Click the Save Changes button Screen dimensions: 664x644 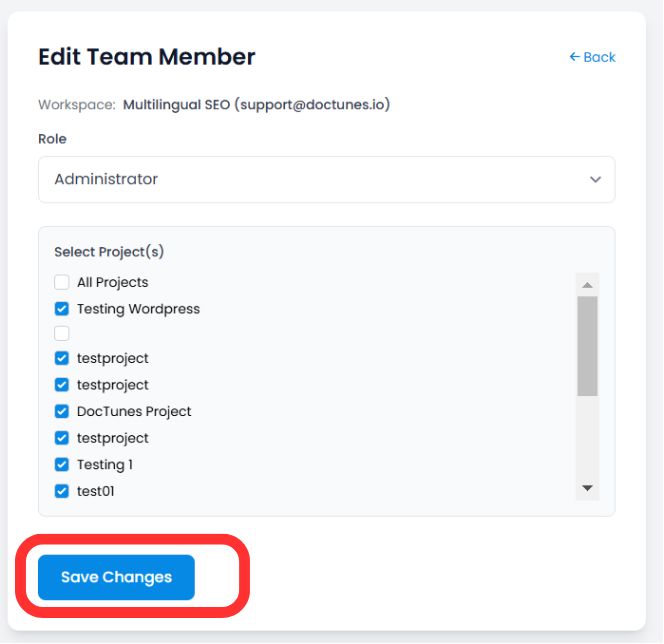coord(116,577)
